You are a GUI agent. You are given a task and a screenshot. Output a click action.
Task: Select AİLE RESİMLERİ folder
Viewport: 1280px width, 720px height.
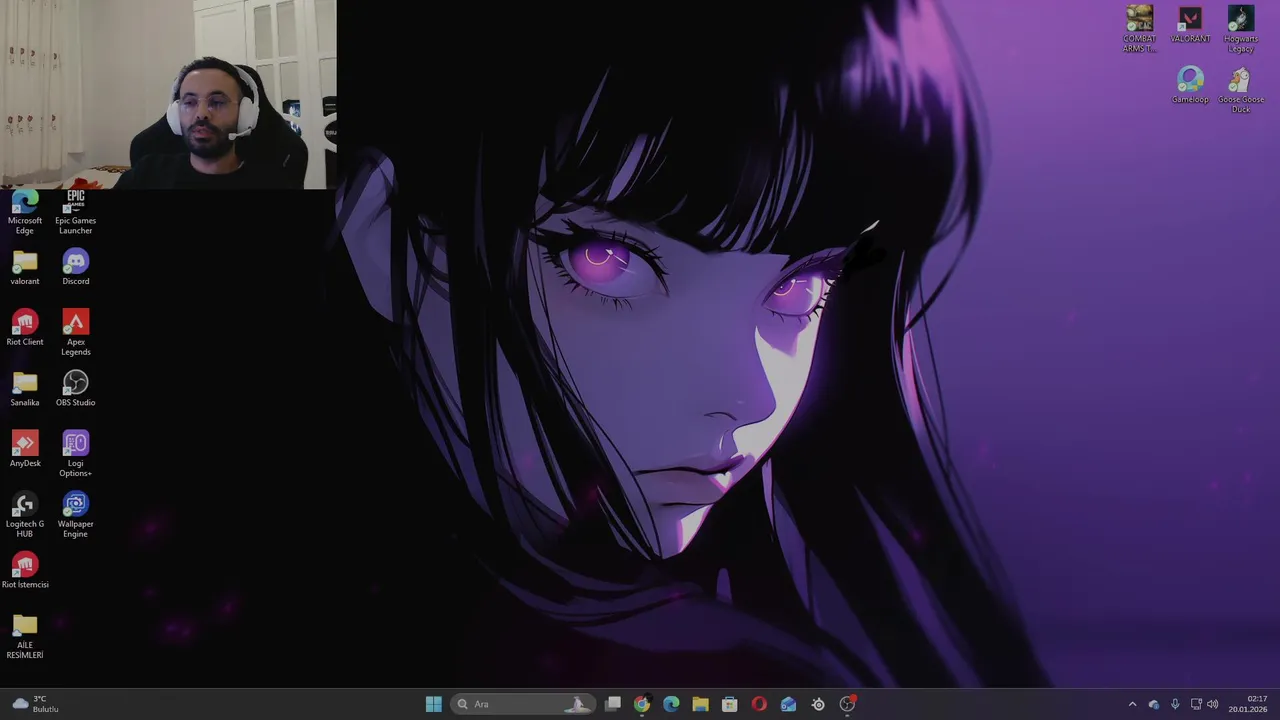coord(25,636)
